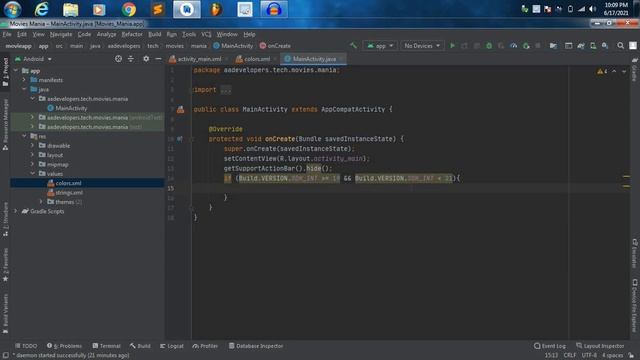Open the File menu

click(7, 34)
